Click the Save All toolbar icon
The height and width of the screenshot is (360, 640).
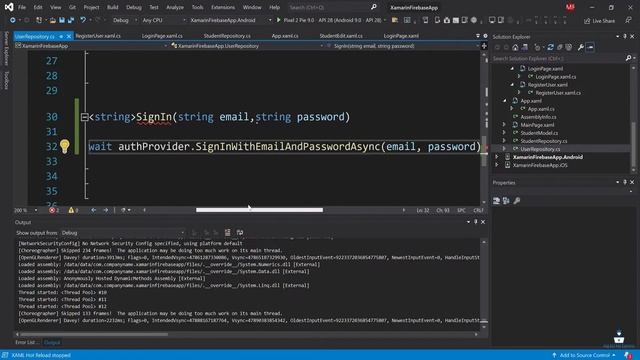pyautogui.click(x=71, y=20)
